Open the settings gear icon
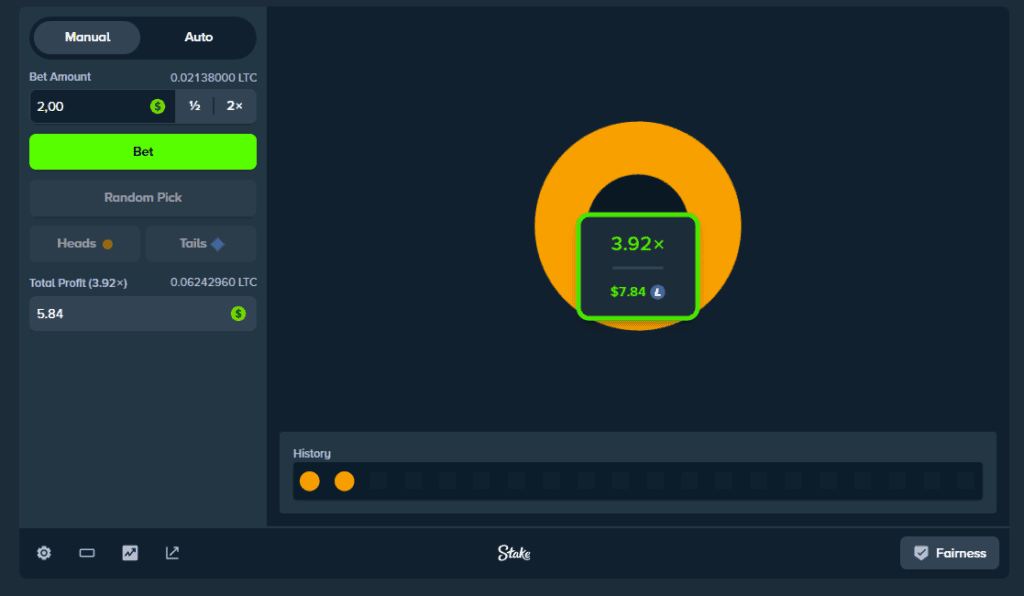1024x596 pixels. [44, 553]
